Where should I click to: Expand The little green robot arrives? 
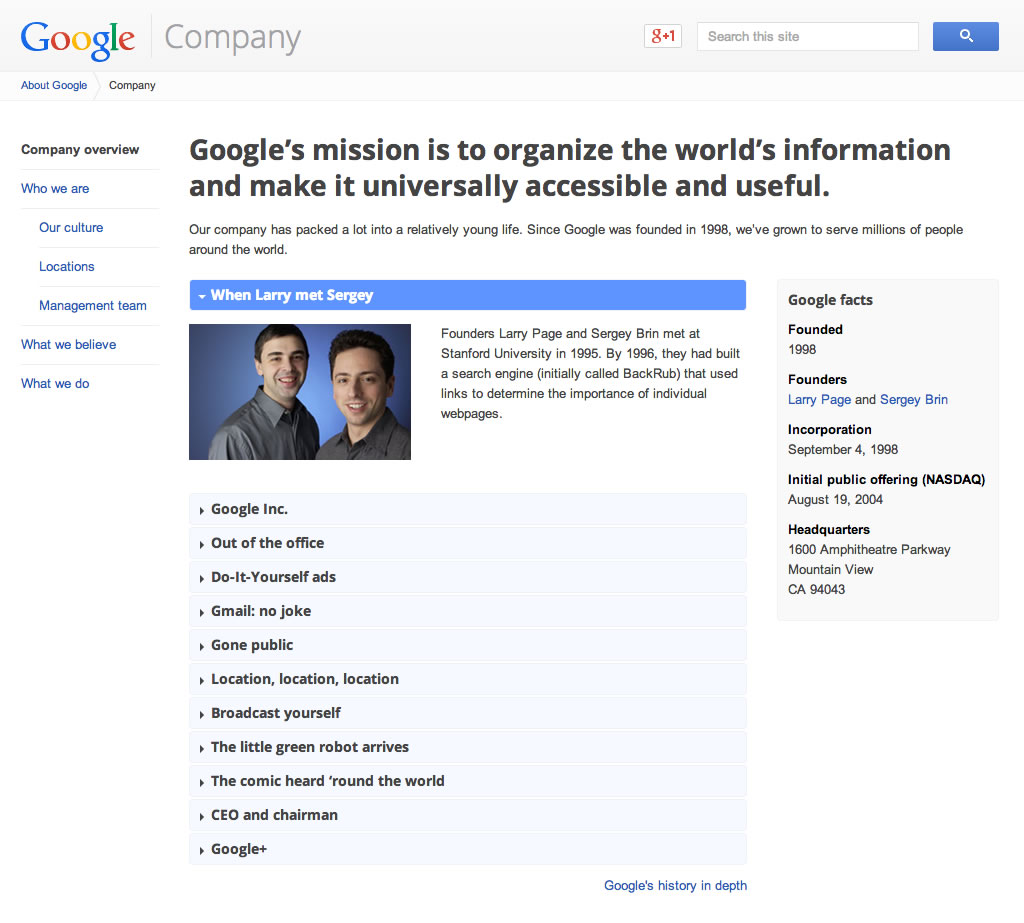point(468,747)
